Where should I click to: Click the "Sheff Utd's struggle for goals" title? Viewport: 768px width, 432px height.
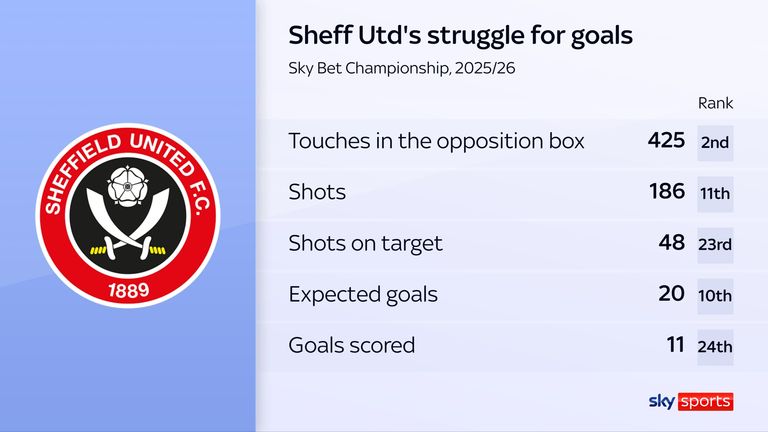460,36
